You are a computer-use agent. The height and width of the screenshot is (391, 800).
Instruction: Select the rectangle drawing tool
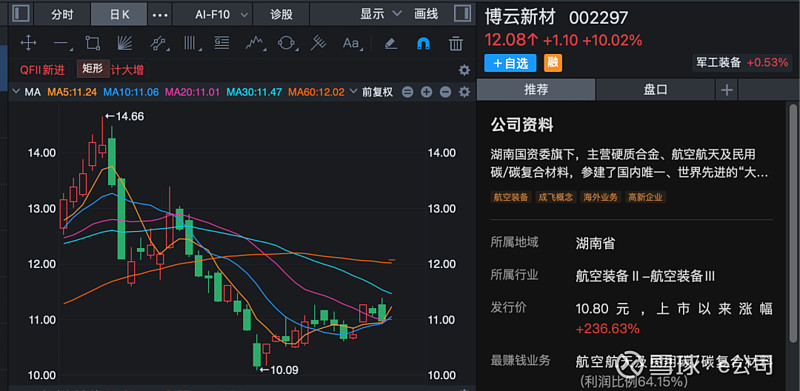92,43
